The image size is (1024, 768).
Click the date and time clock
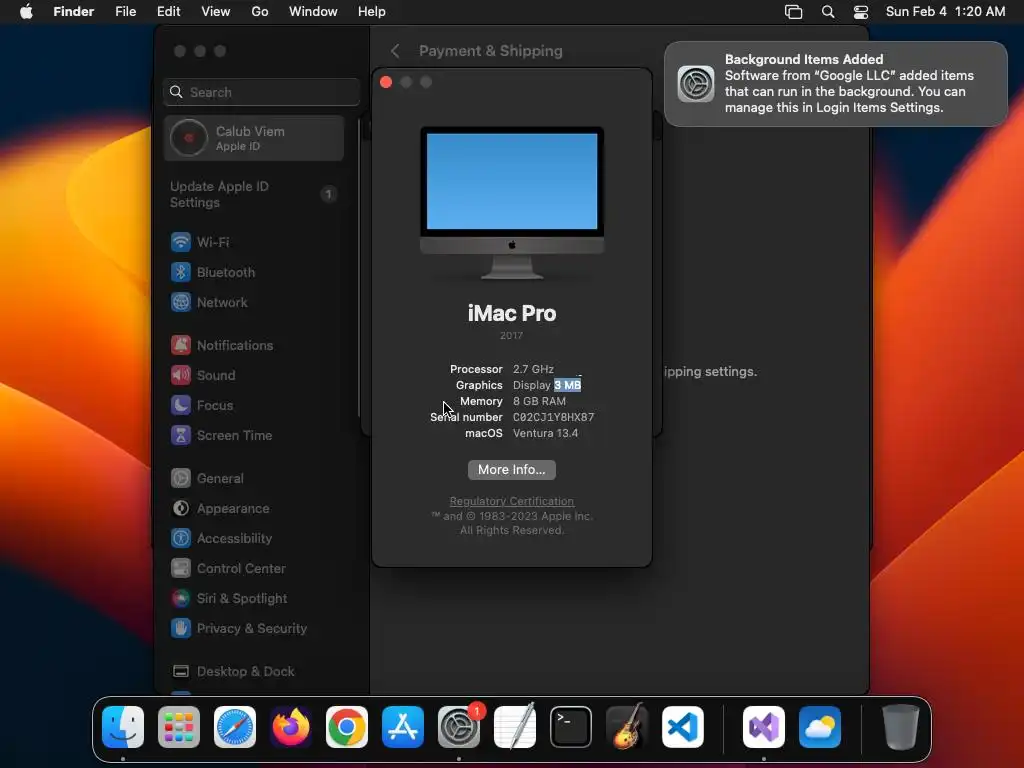click(x=945, y=12)
